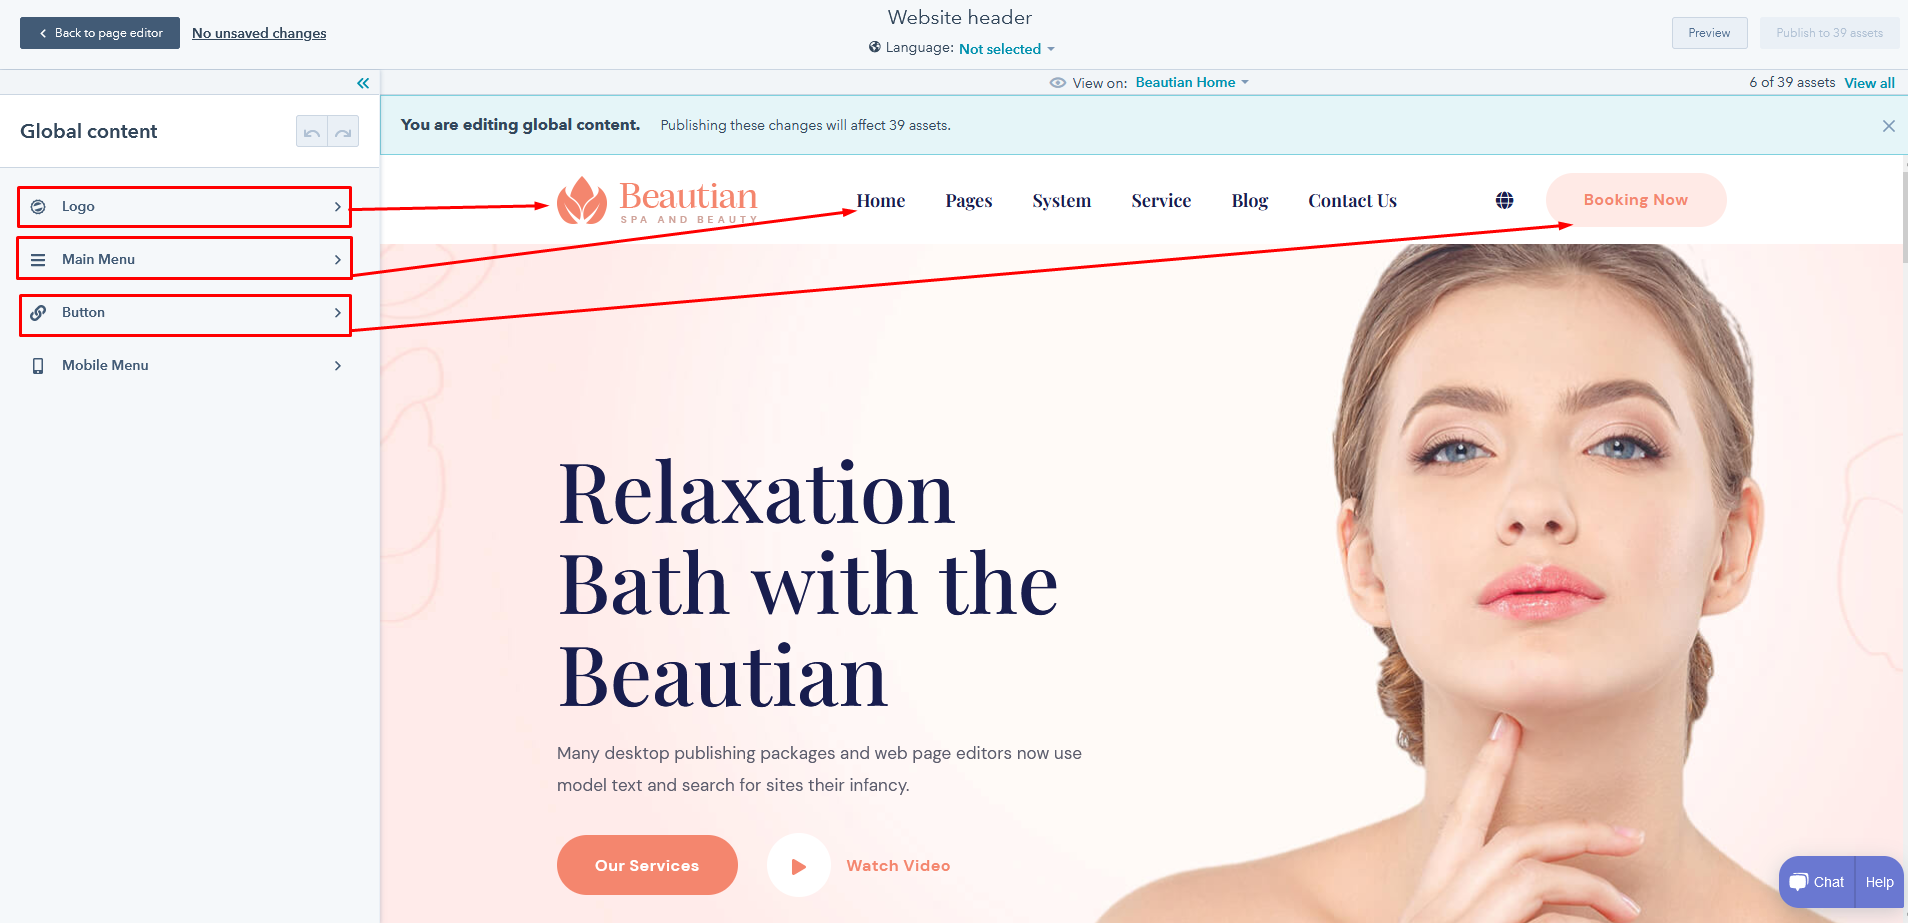Select the Service menu item
1908x923 pixels.
1161,200
